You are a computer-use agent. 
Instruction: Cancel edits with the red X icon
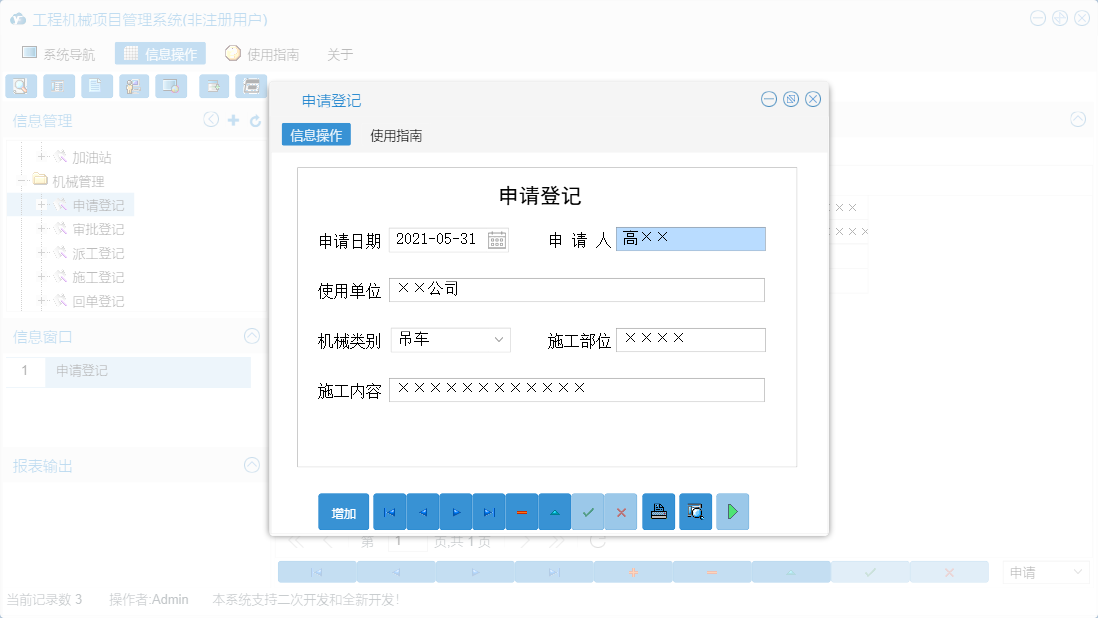(x=621, y=511)
